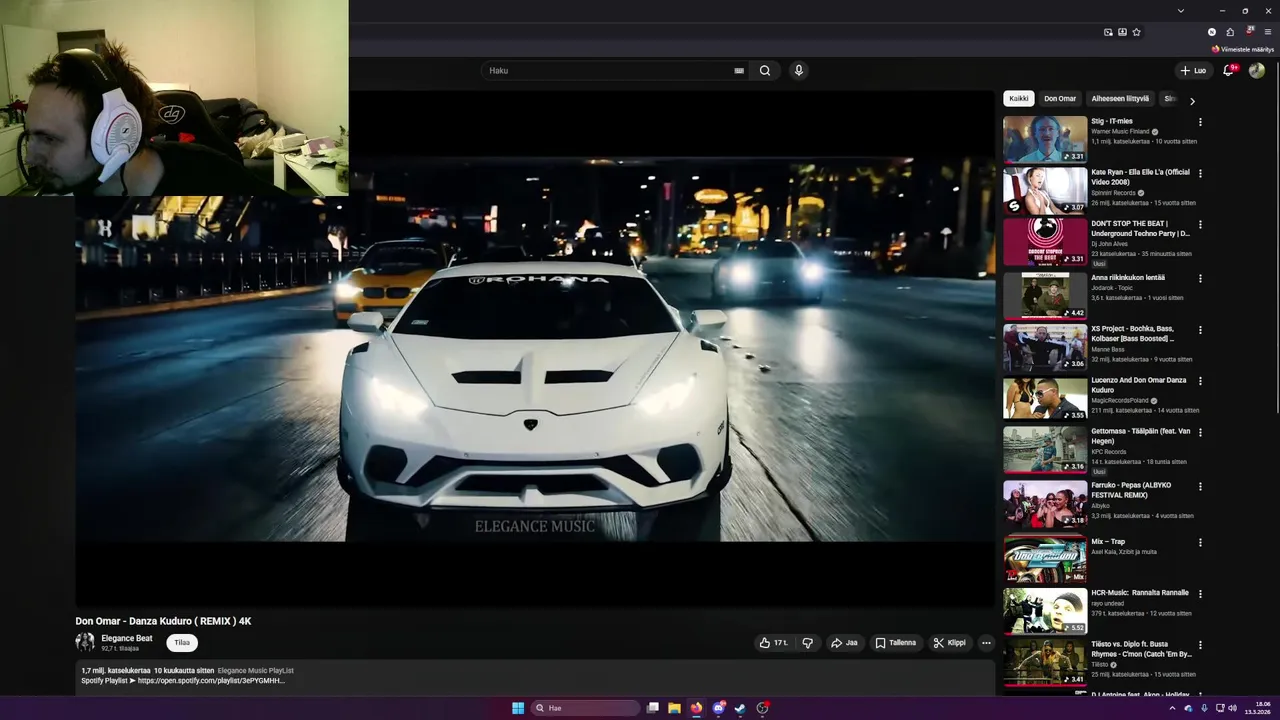Click the YouTube search magnifier button

(x=765, y=71)
